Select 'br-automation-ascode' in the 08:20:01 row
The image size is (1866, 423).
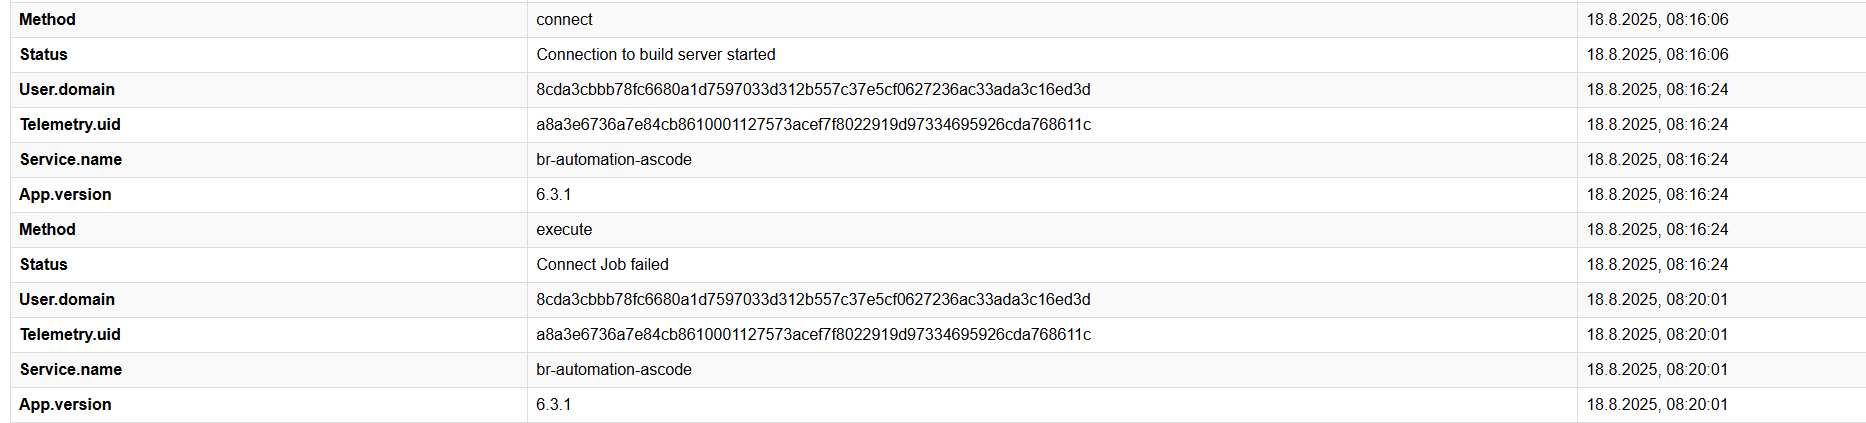click(613, 370)
